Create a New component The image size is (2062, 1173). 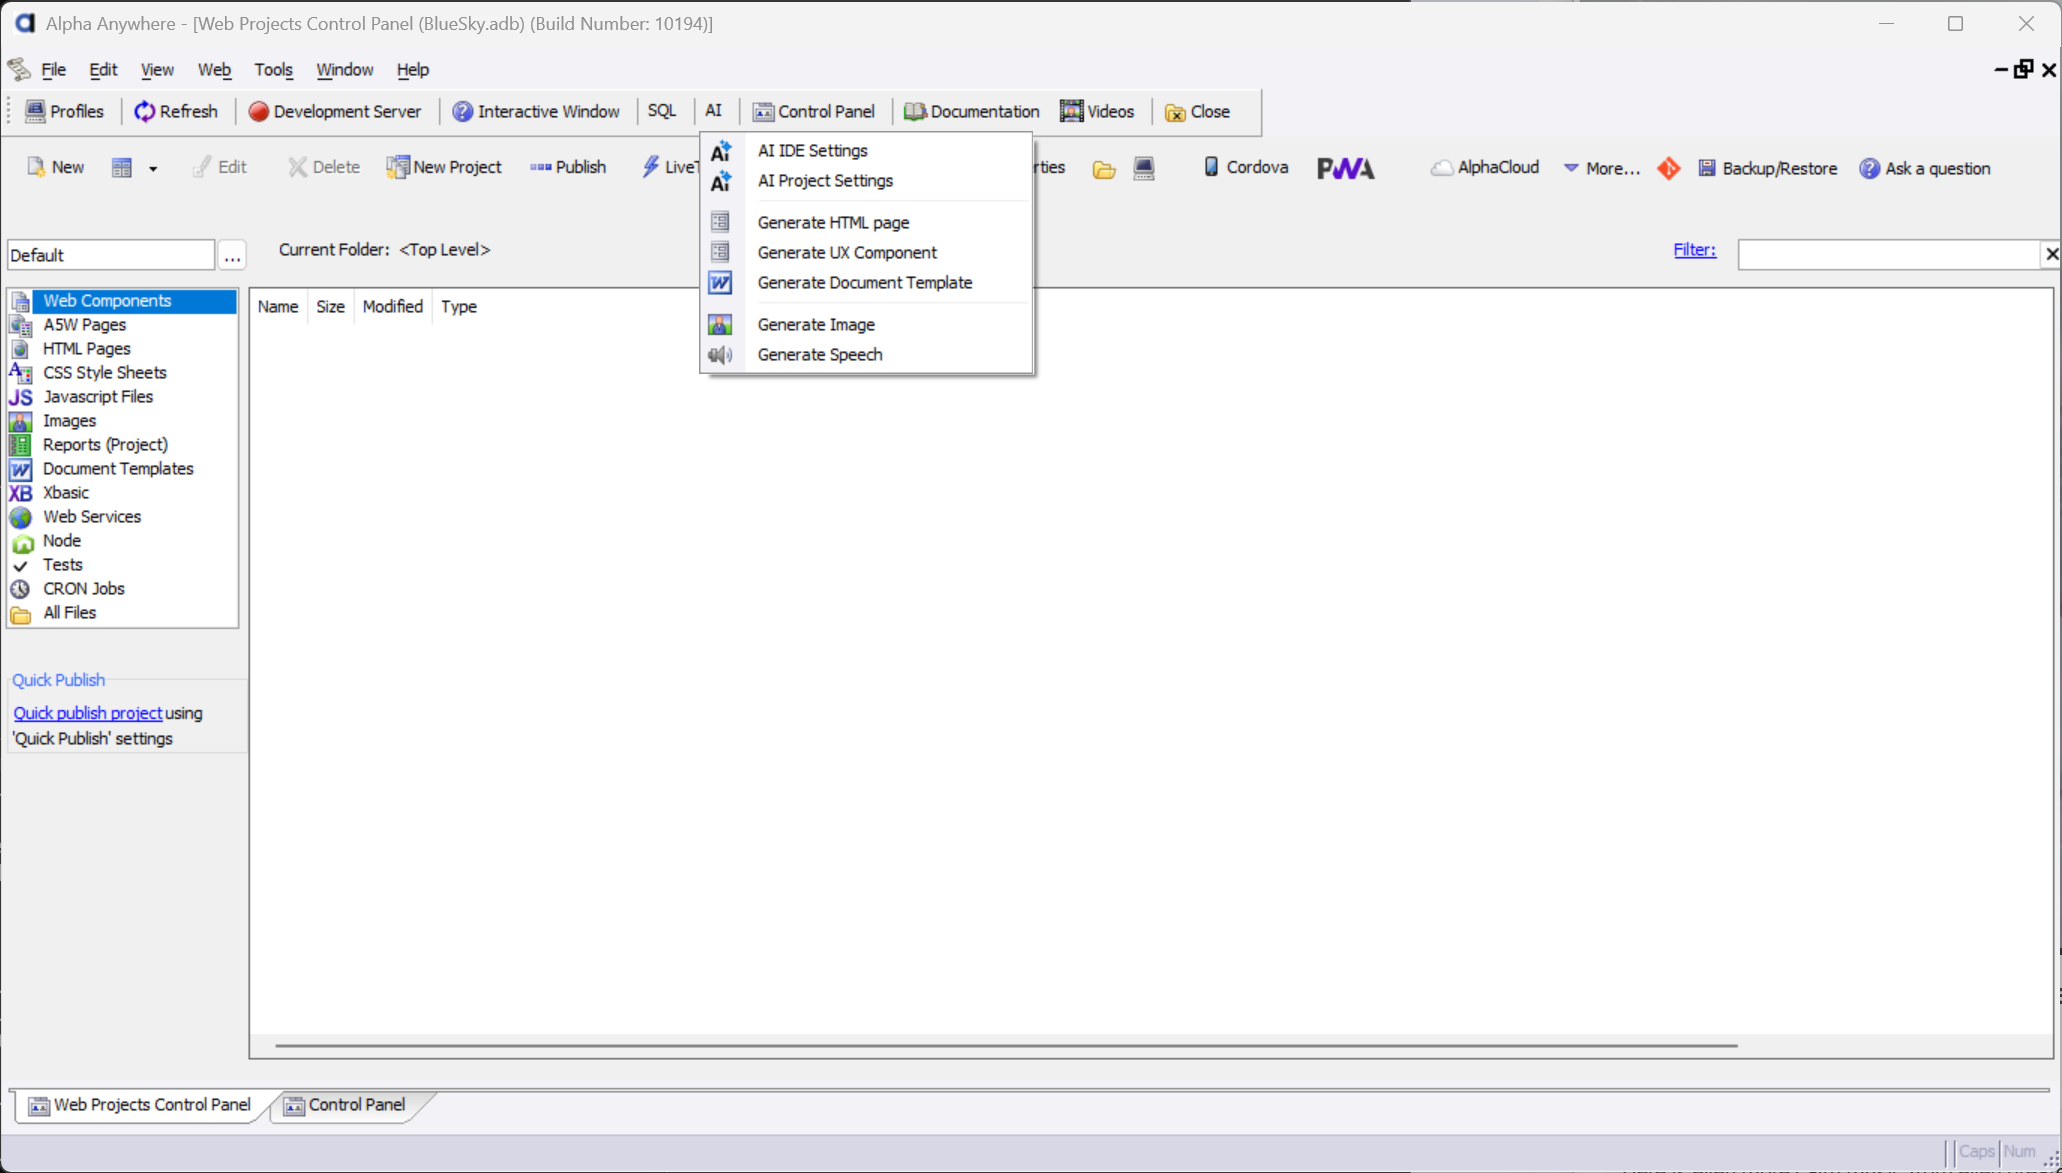56,167
